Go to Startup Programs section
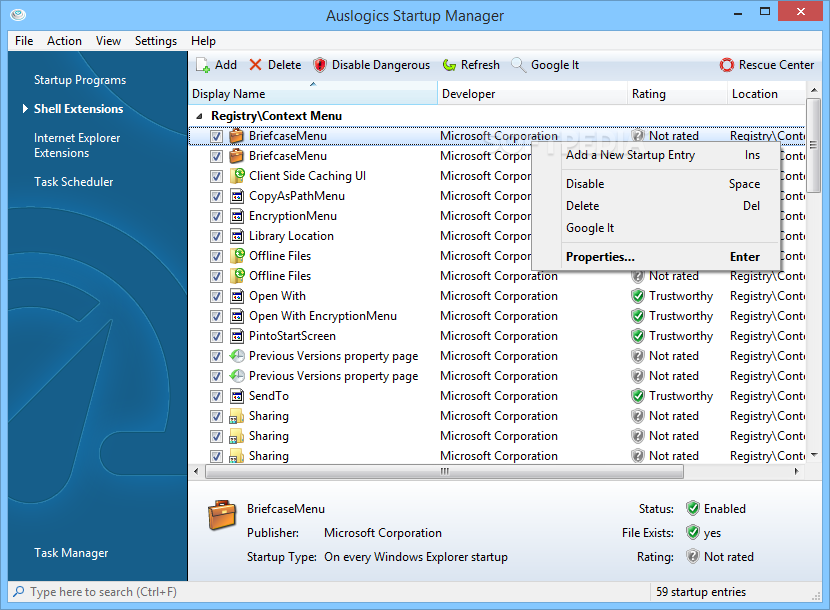The height and width of the screenshot is (610, 830). [x=80, y=80]
